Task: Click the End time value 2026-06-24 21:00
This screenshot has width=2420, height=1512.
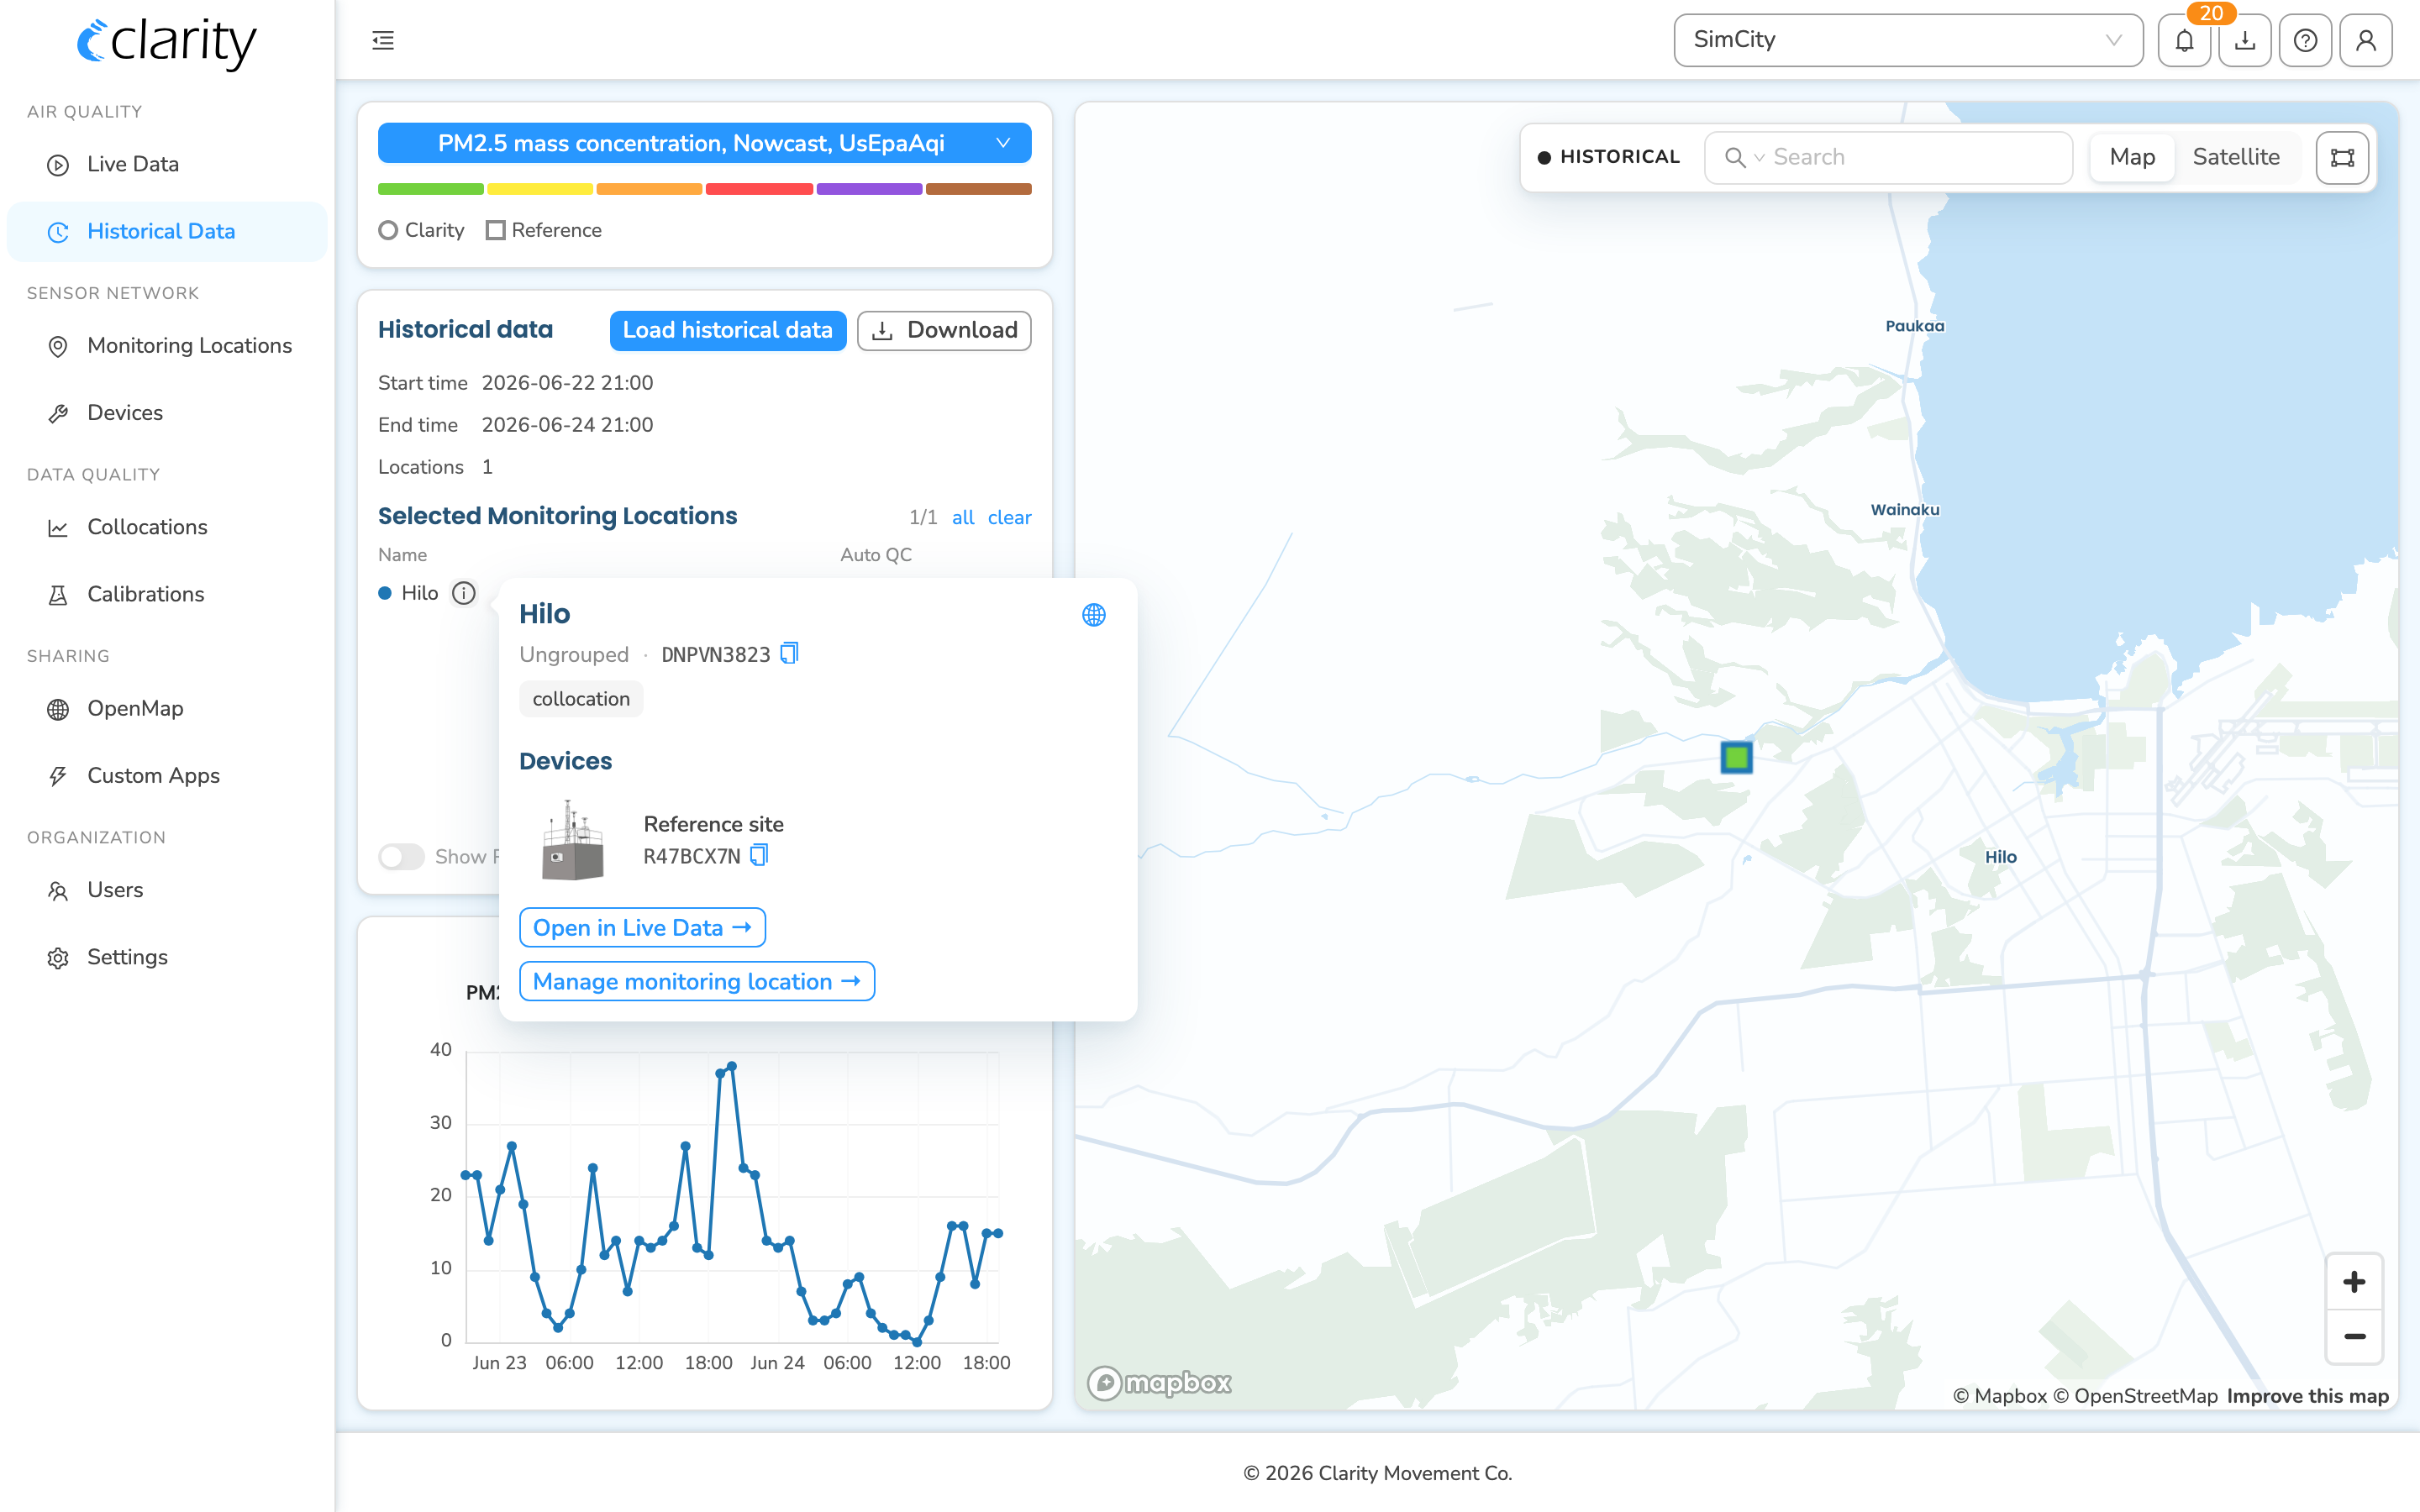Action: pos(567,425)
